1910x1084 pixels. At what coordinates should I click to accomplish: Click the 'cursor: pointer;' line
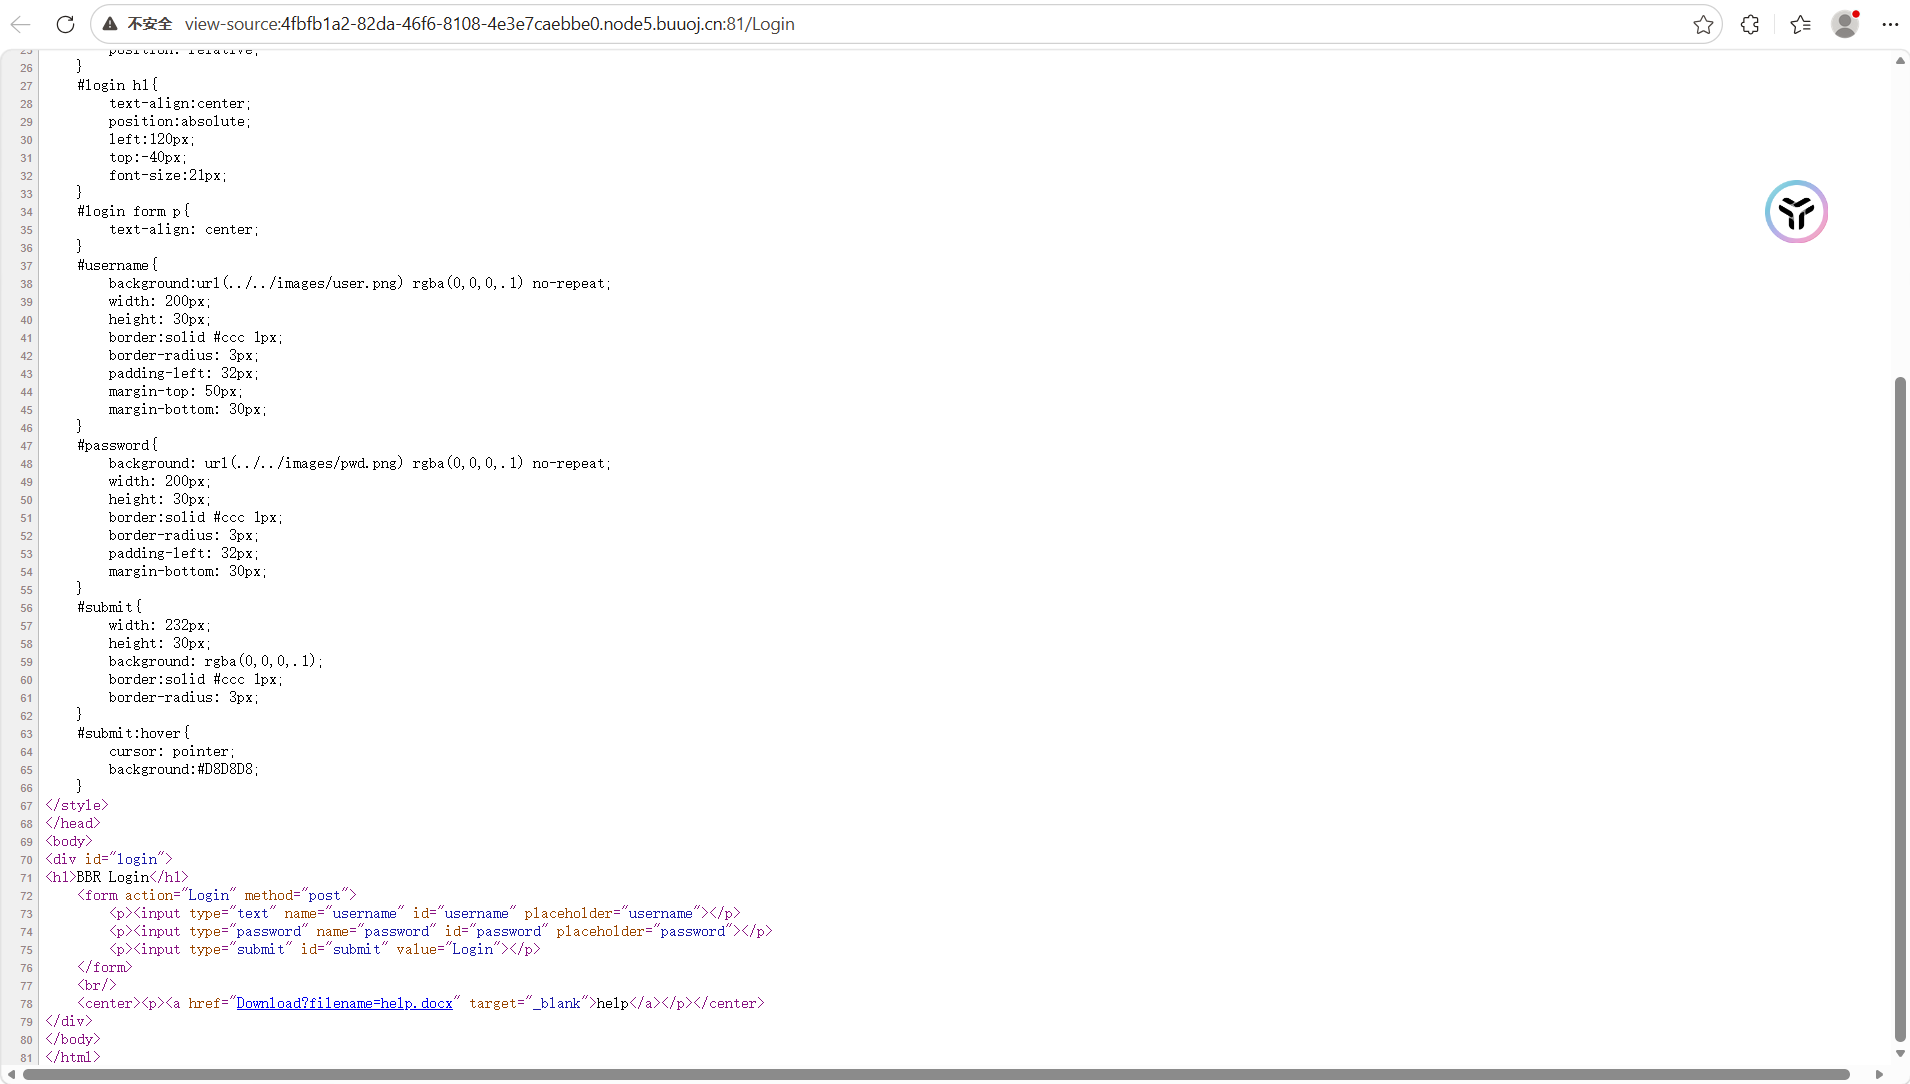click(172, 751)
